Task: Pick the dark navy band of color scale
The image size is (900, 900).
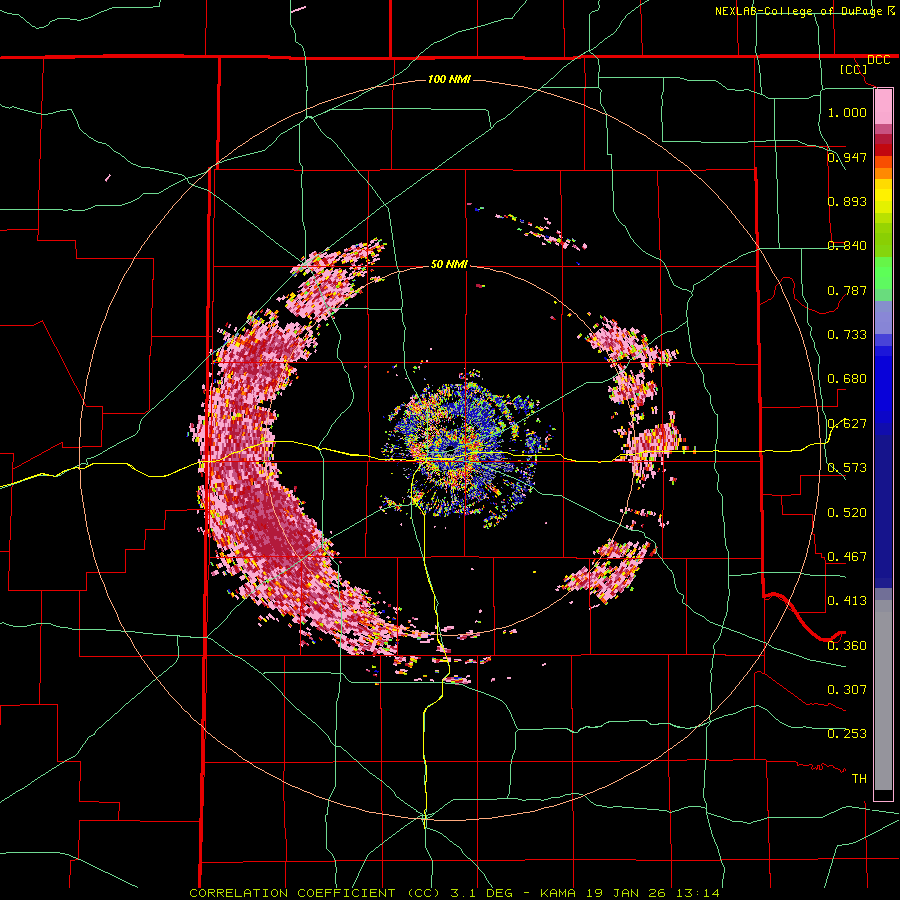Action: [x=883, y=511]
